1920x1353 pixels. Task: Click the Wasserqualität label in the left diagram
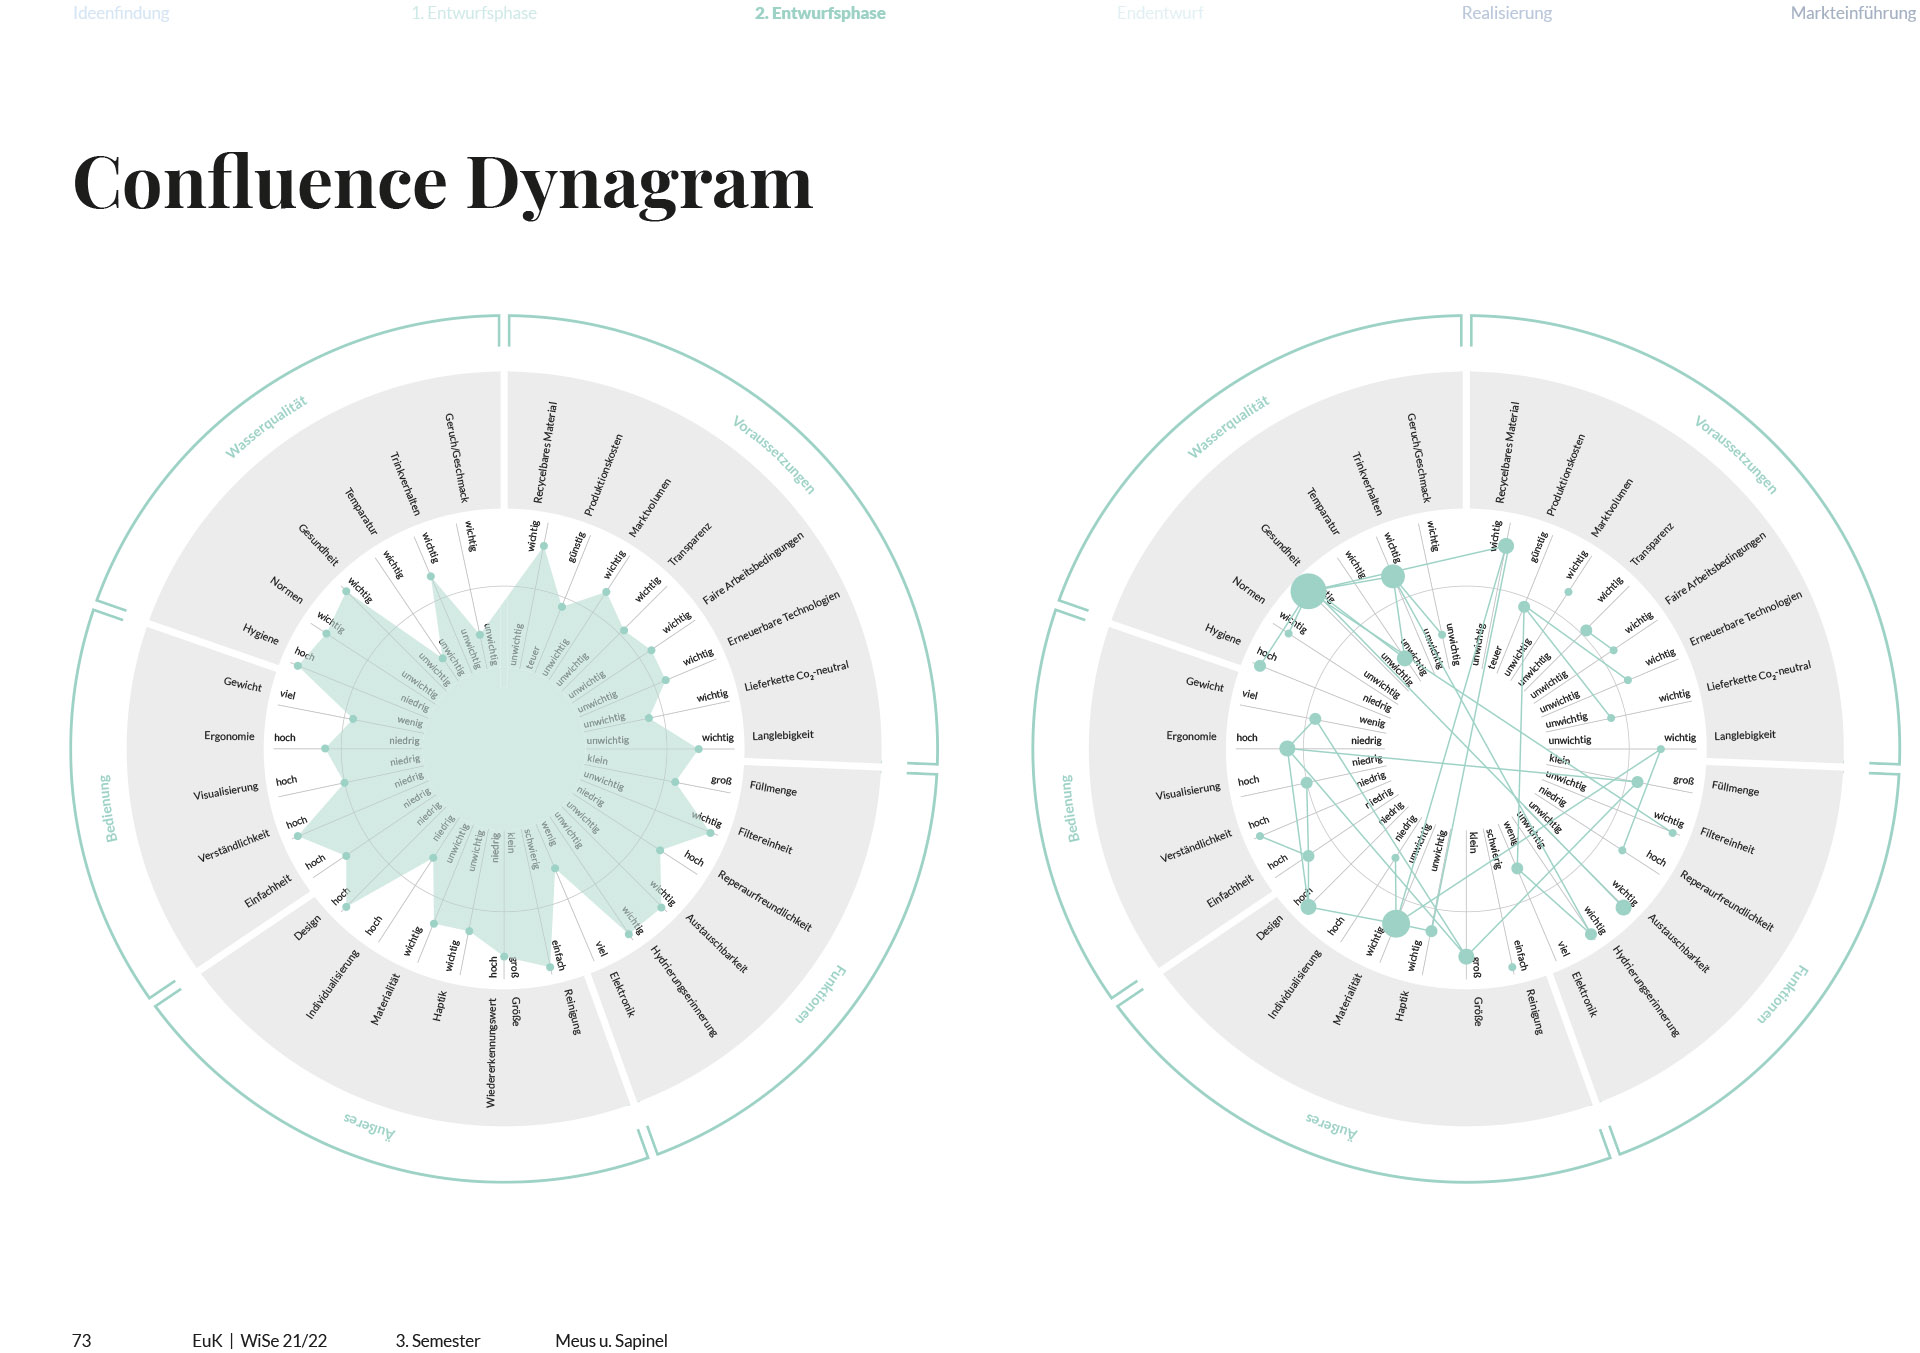coord(265,427)
